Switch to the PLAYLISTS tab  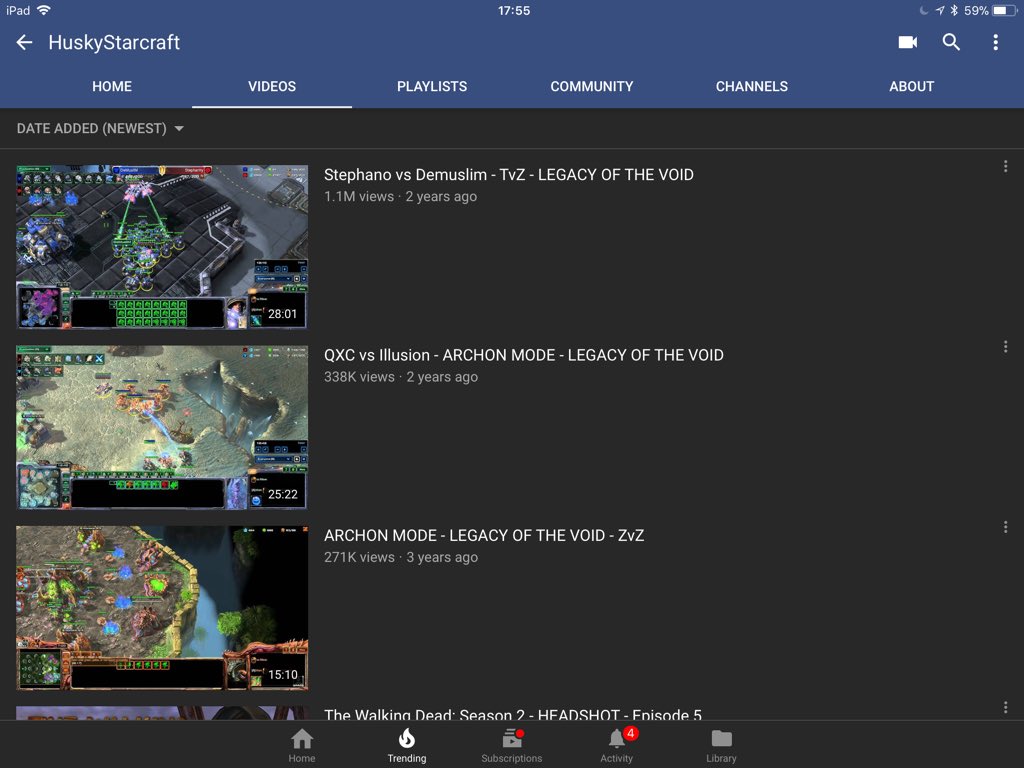[x=432, y=86]
